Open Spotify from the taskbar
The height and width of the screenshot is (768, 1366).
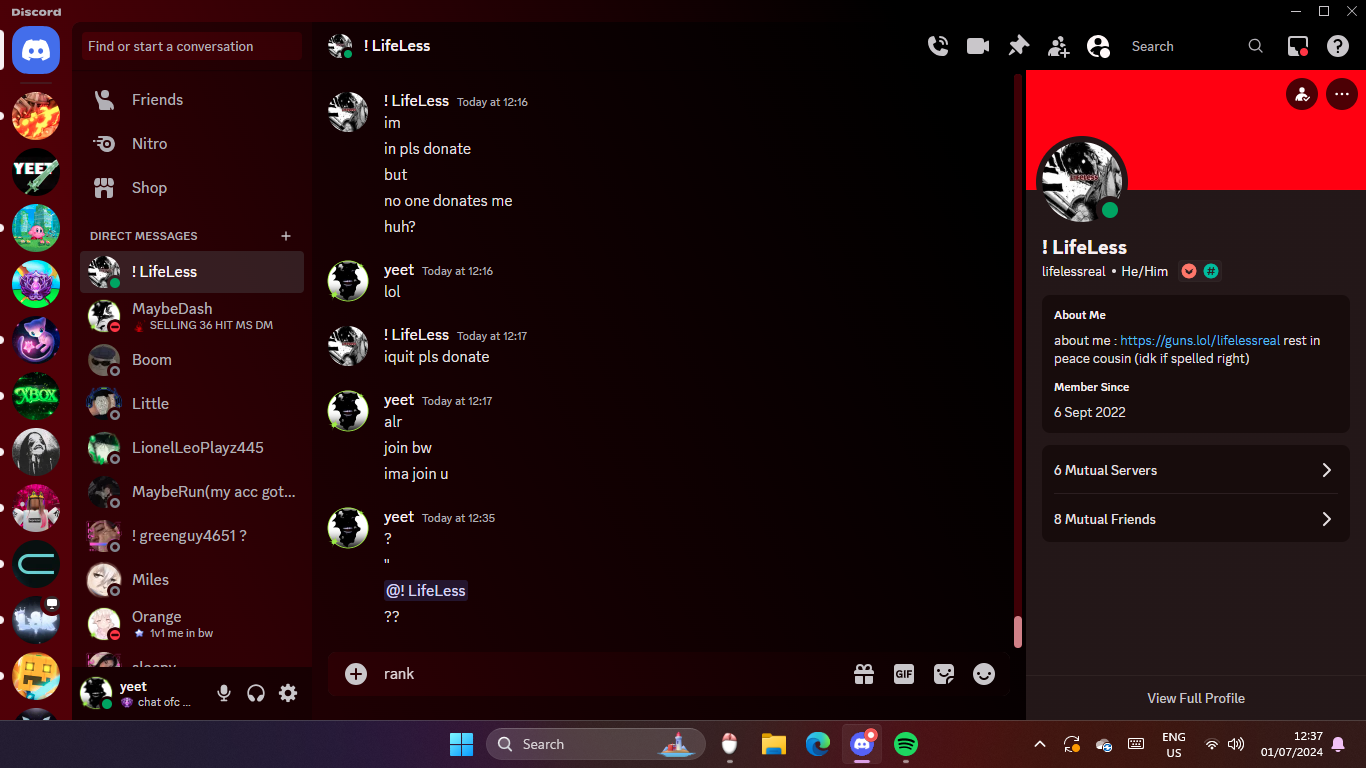906,744
